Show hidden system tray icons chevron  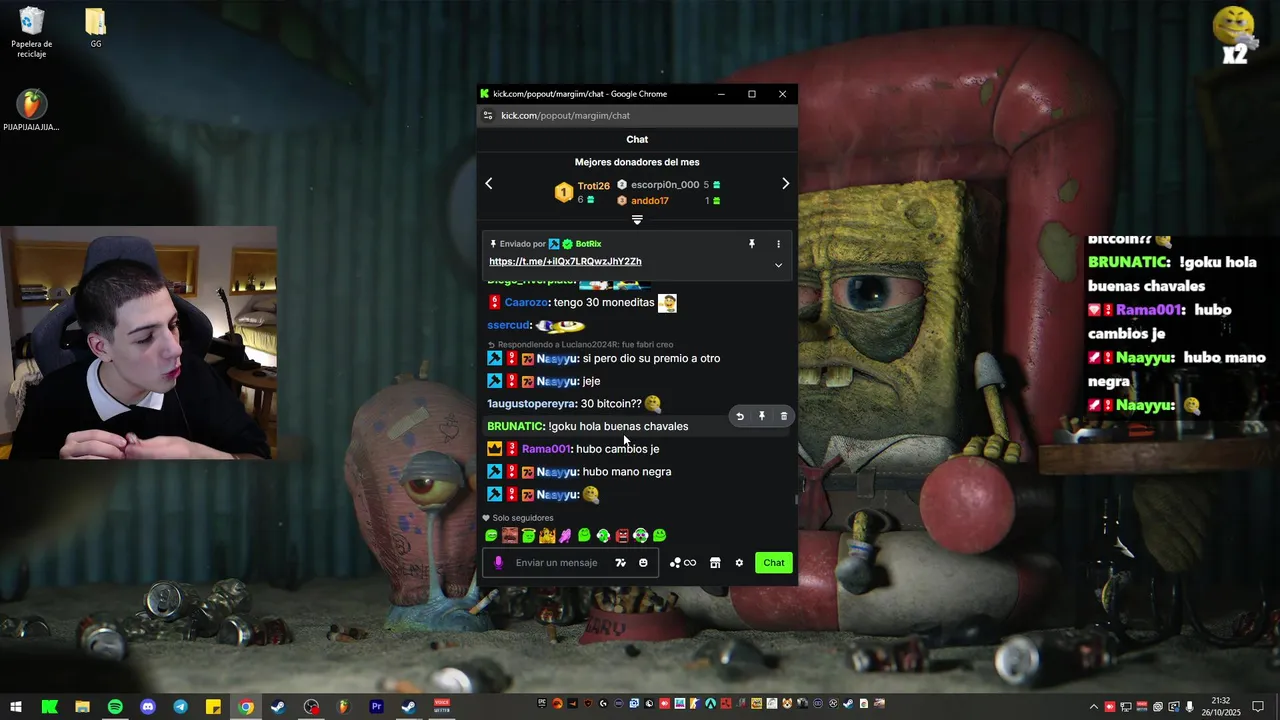(x=1094, y=707)
